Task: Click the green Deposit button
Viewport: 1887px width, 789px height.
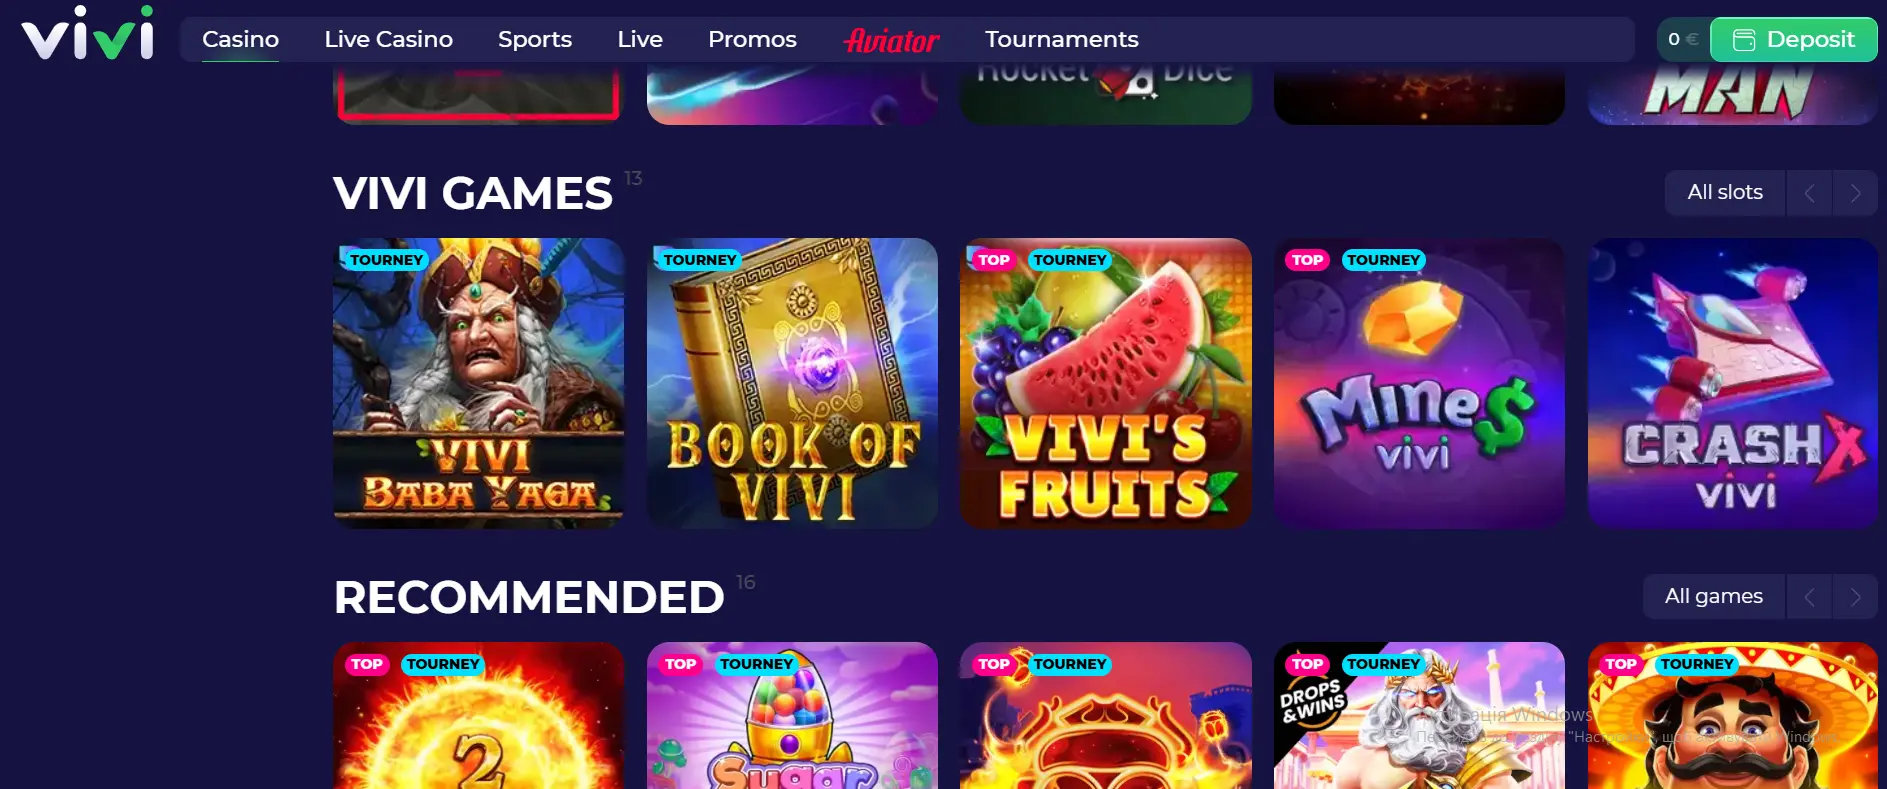Action: tap(1793, 39)
